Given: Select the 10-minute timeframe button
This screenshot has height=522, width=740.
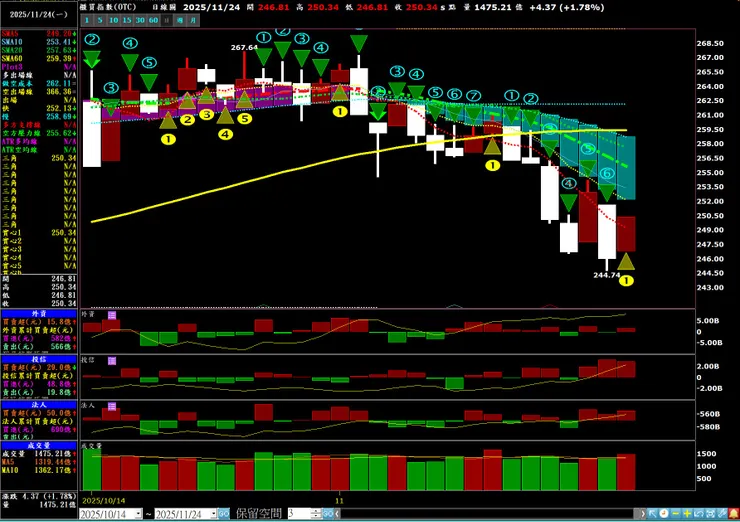Looking at the screenshot, I should [x=113, y=20].
